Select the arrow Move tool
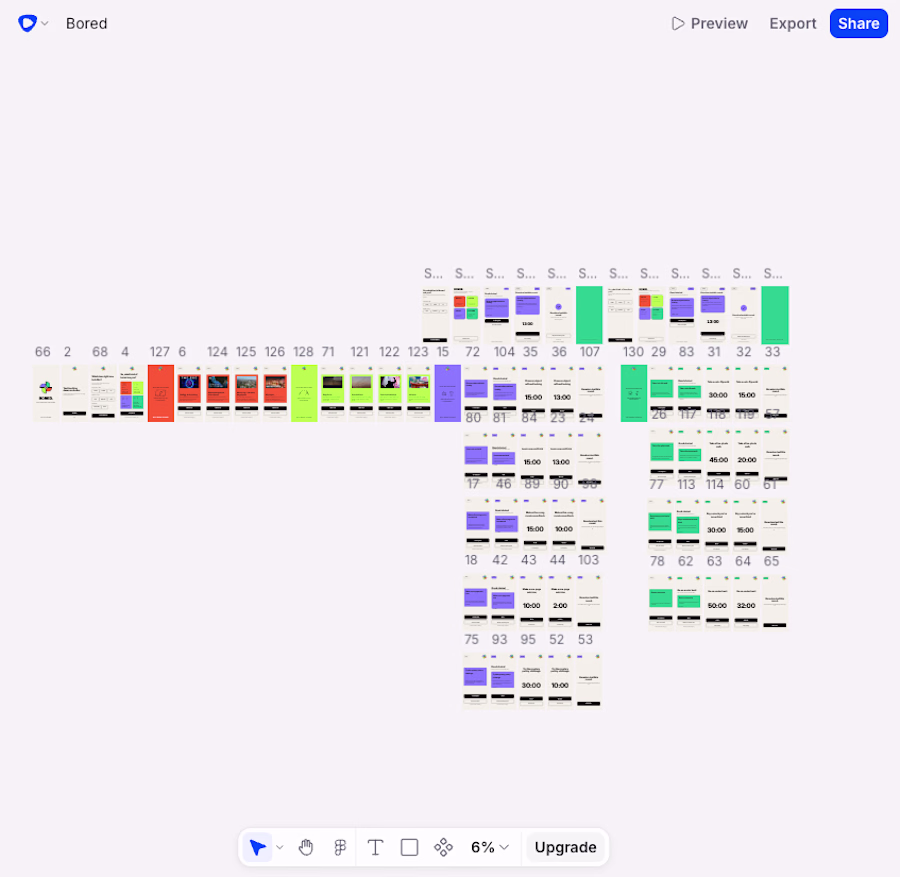This screenshot has width=900, height=877. tap(258, 847)
